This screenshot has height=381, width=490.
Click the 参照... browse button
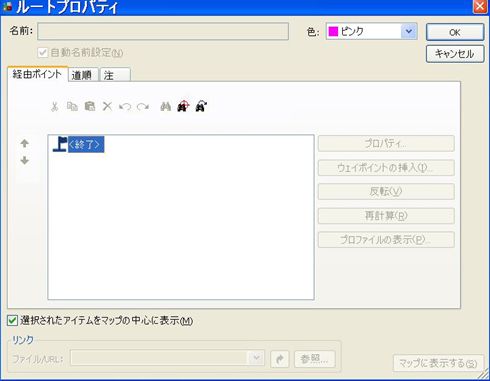315,359
